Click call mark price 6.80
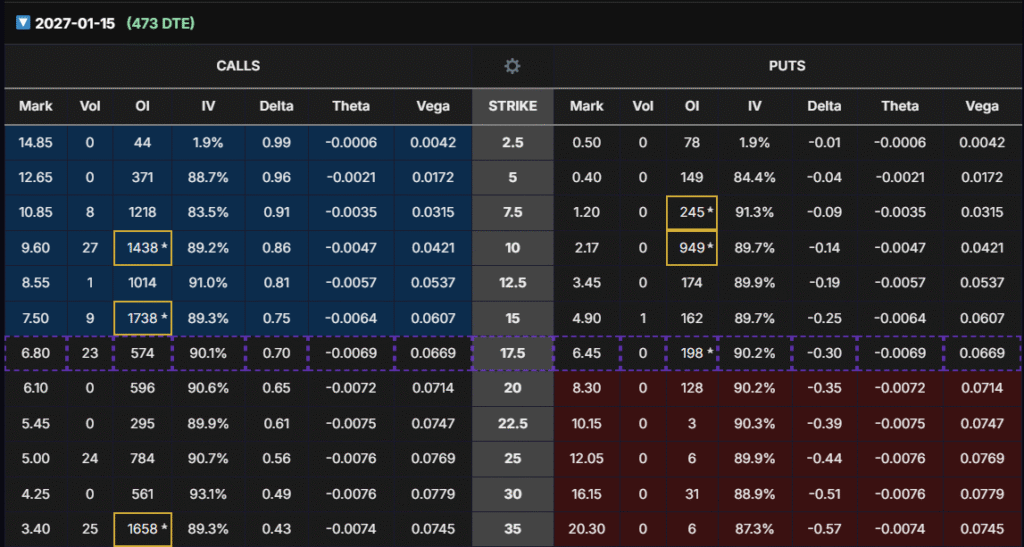 point(35,353)
